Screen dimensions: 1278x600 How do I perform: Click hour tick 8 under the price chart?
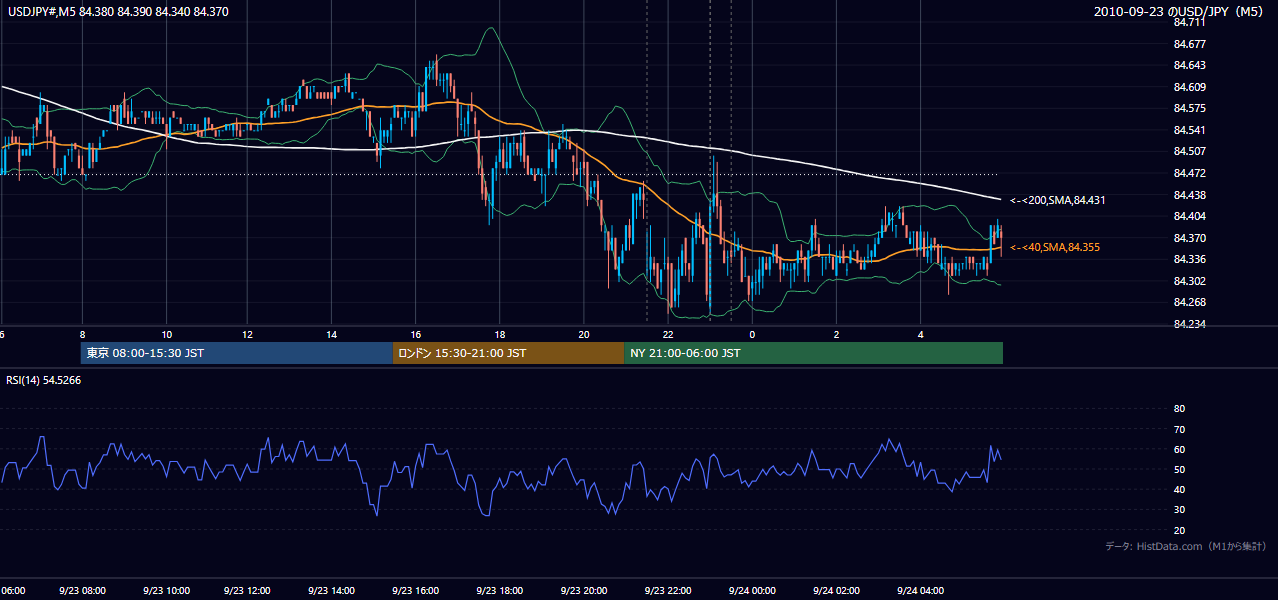pyautogui.click(x=82, y=334)
